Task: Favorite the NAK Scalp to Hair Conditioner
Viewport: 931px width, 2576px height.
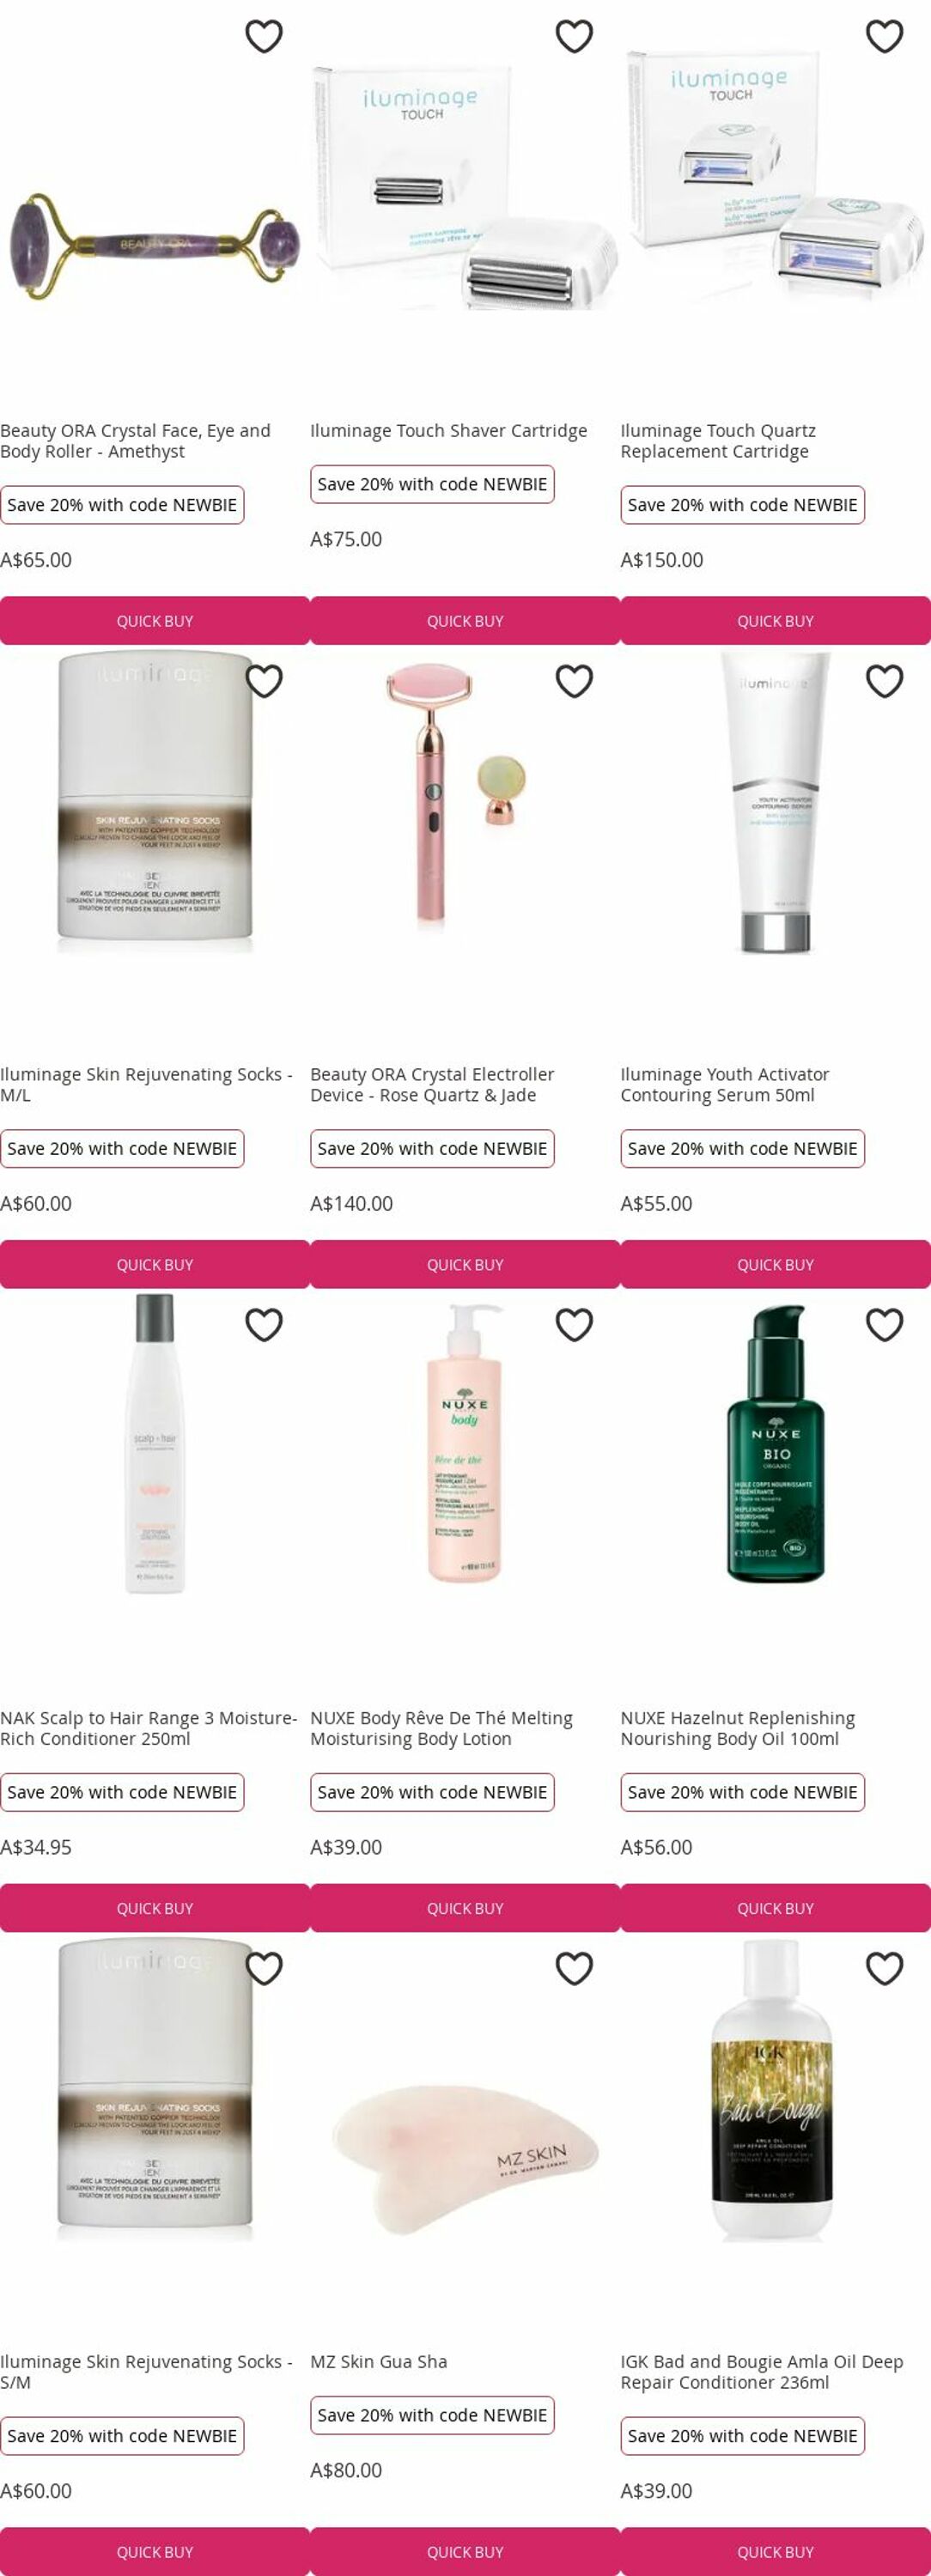Action: (x=264, y=1325)
